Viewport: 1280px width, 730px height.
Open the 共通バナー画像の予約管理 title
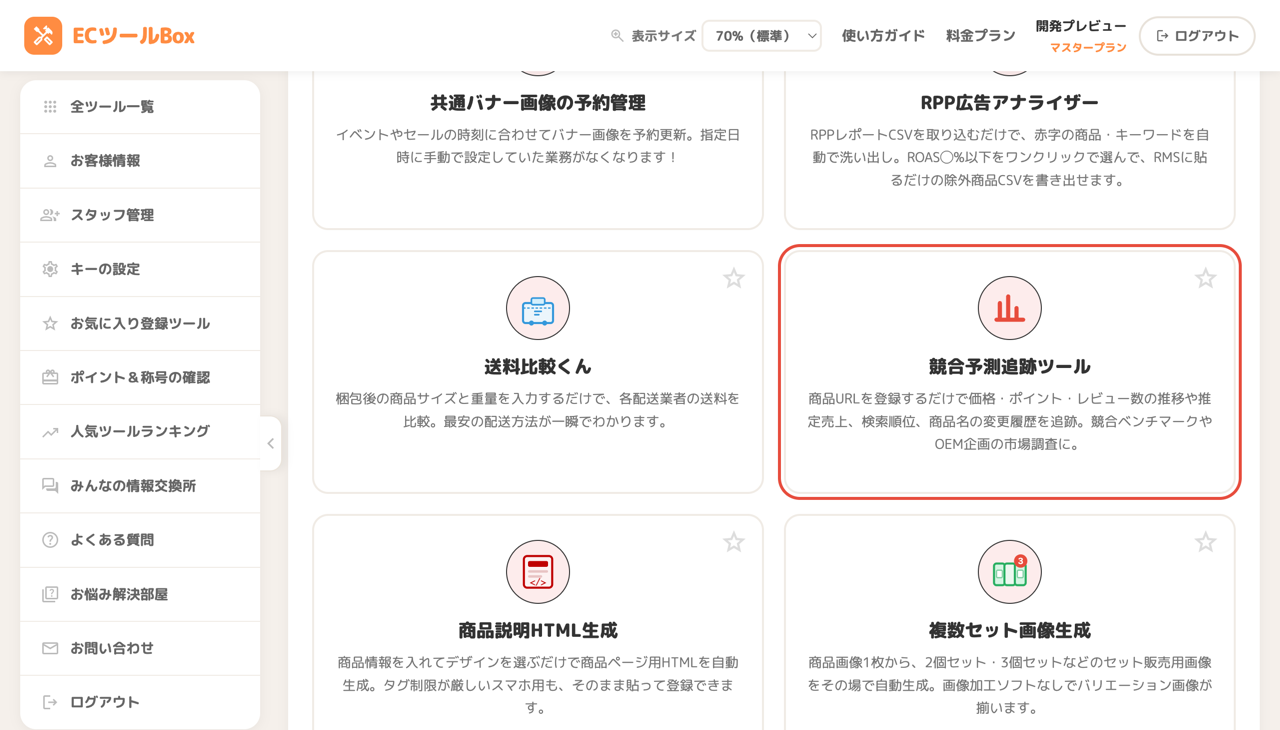[538, 103]
